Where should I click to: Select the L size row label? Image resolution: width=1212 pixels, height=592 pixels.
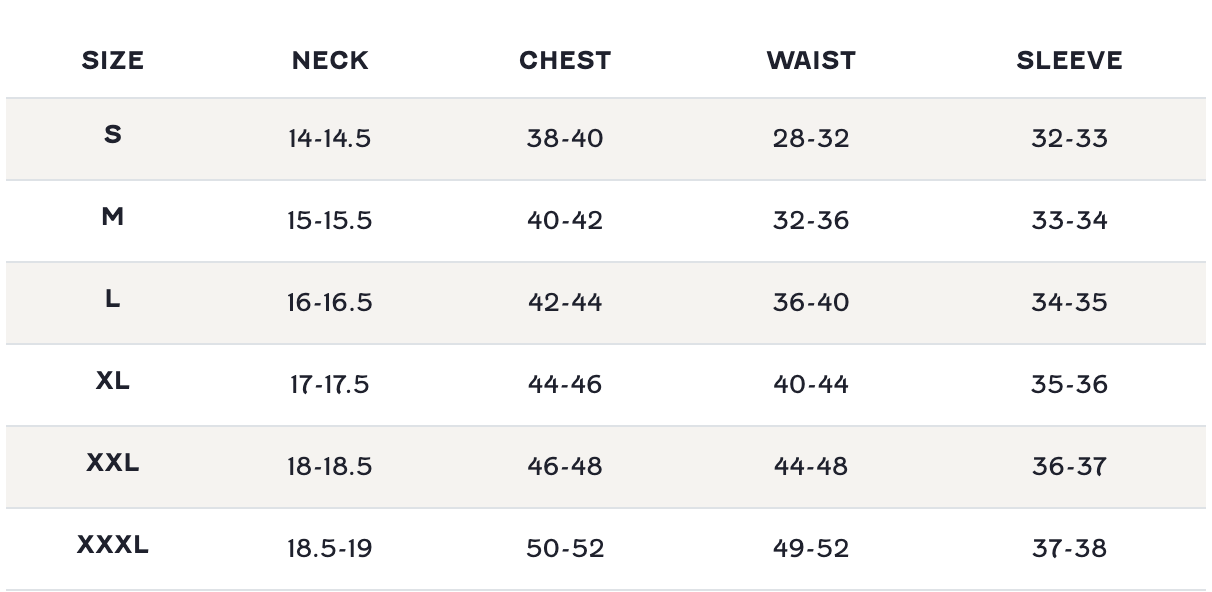[x=113, y=298]
